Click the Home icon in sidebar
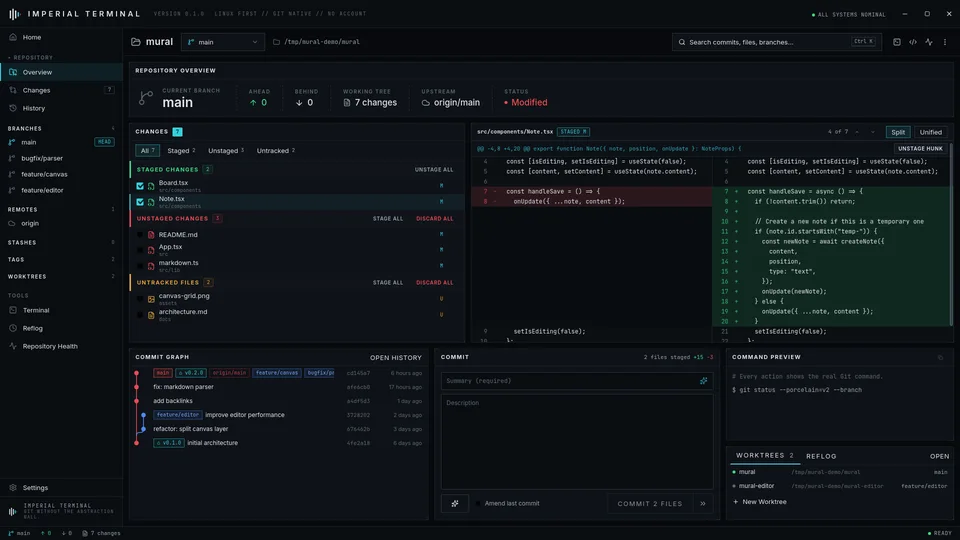960x540 pixels. point(13,37)
